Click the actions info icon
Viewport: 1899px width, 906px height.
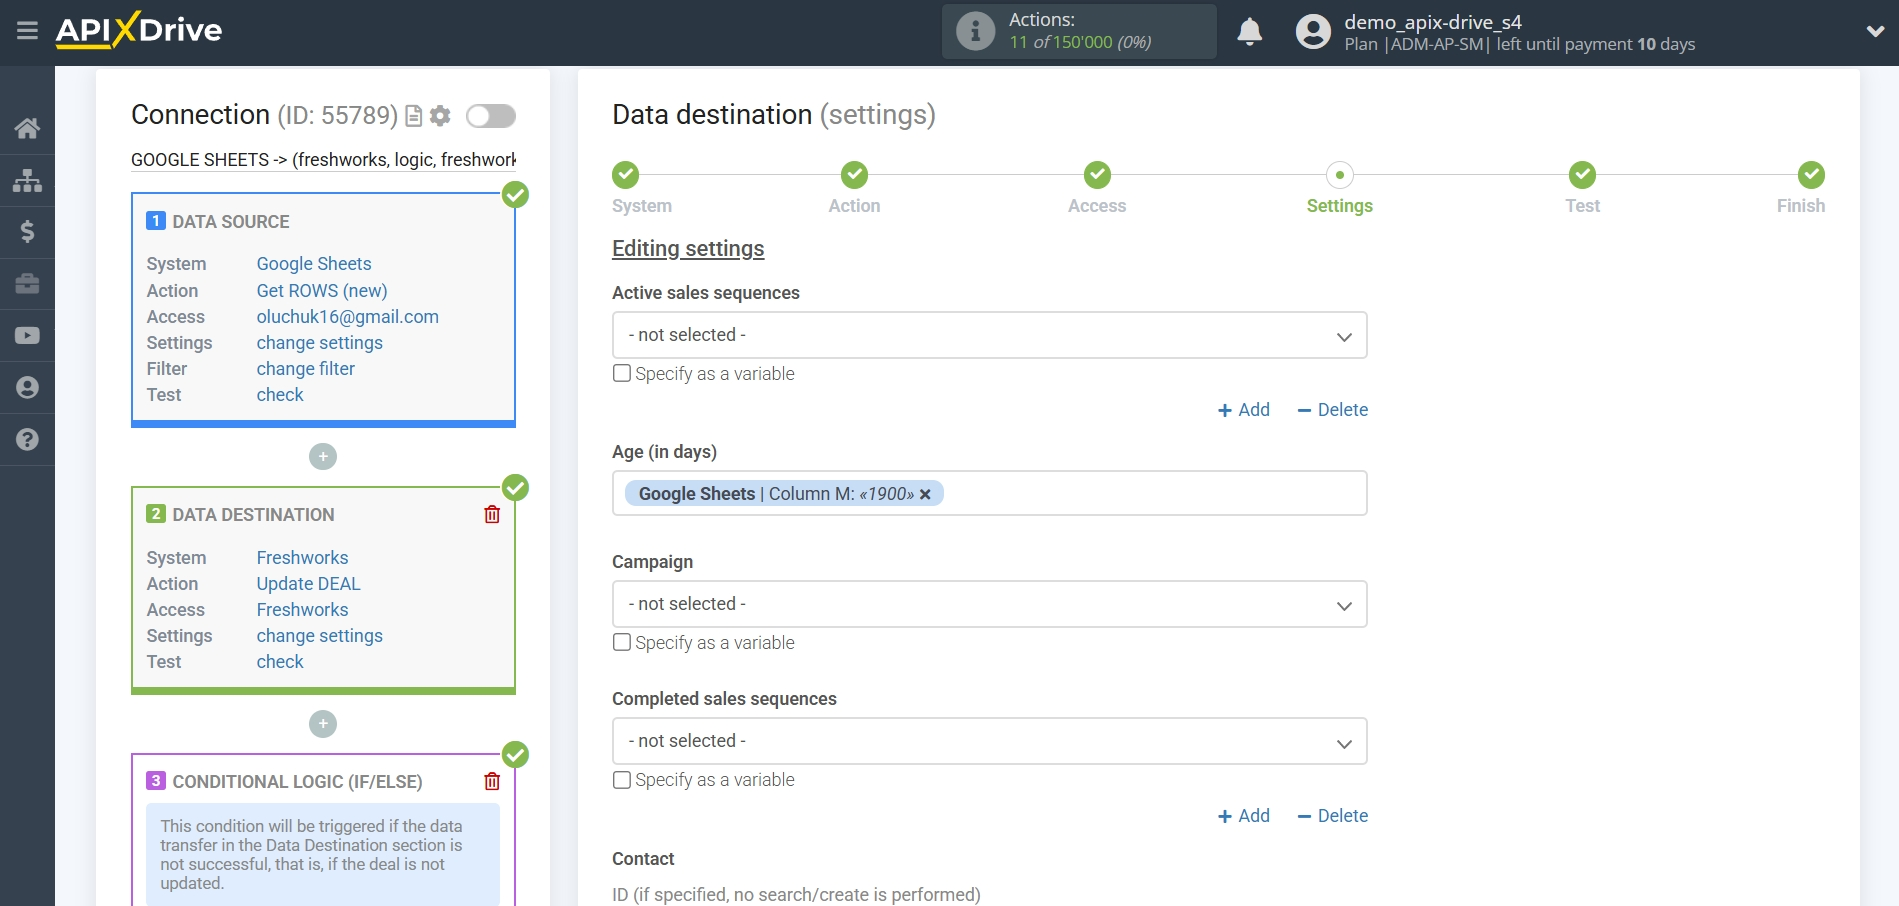click(x=975, y=31)
